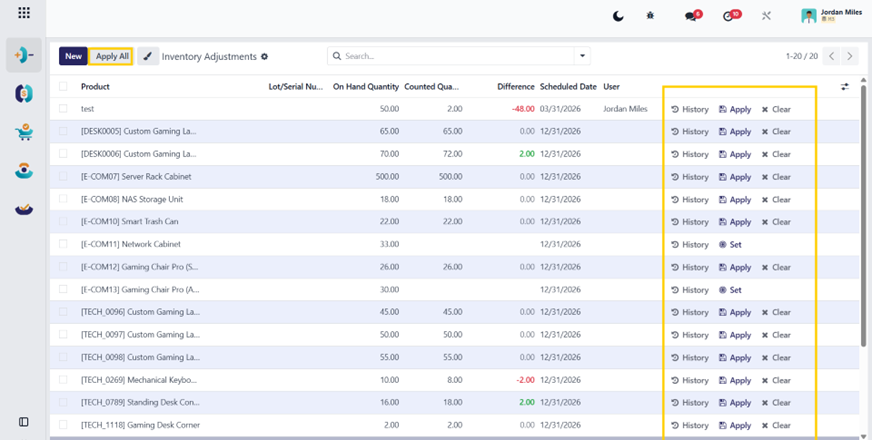Viewport: 872px width, 440px height.
Task: Clear count for Smart Trash Can
Action: click(x=776, y=222)
